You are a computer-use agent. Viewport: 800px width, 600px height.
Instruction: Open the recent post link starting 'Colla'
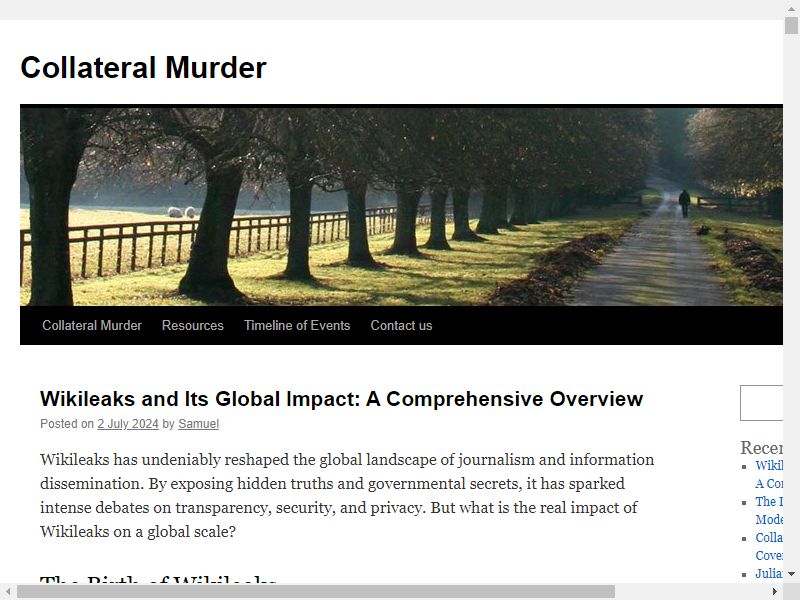(x=769, y=546)
